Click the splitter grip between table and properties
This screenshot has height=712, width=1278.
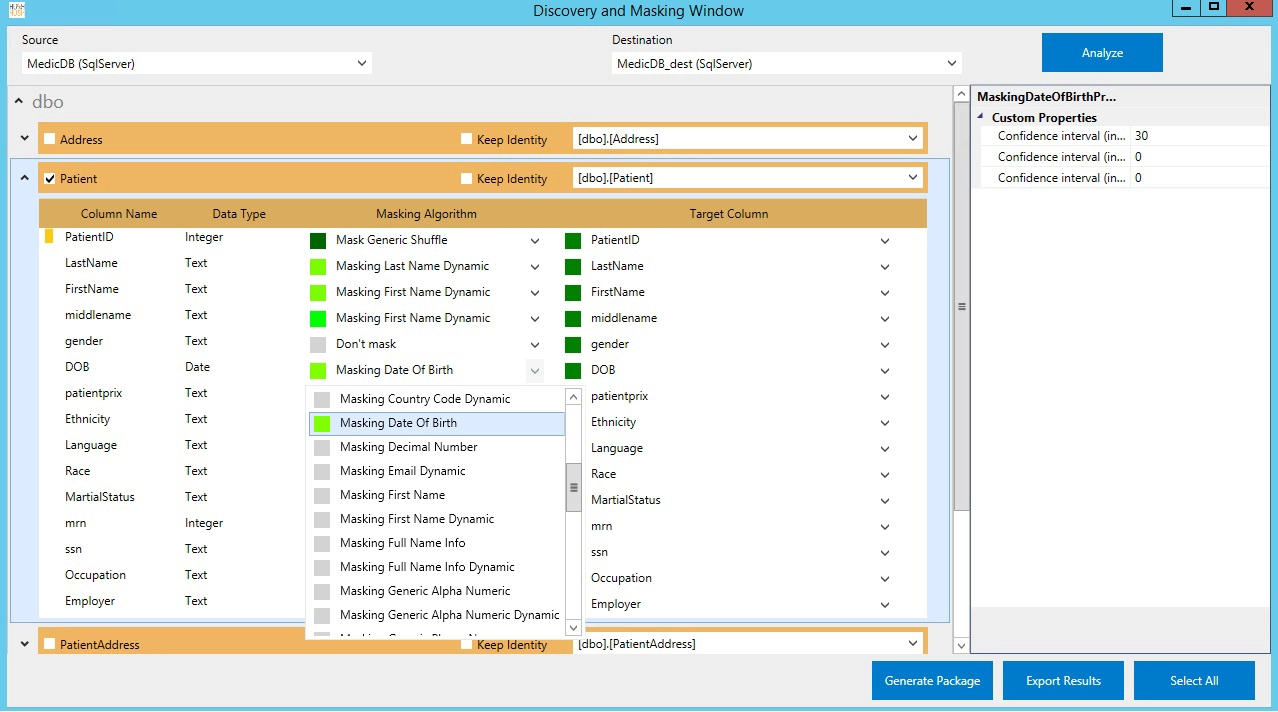tap(962, 307)
